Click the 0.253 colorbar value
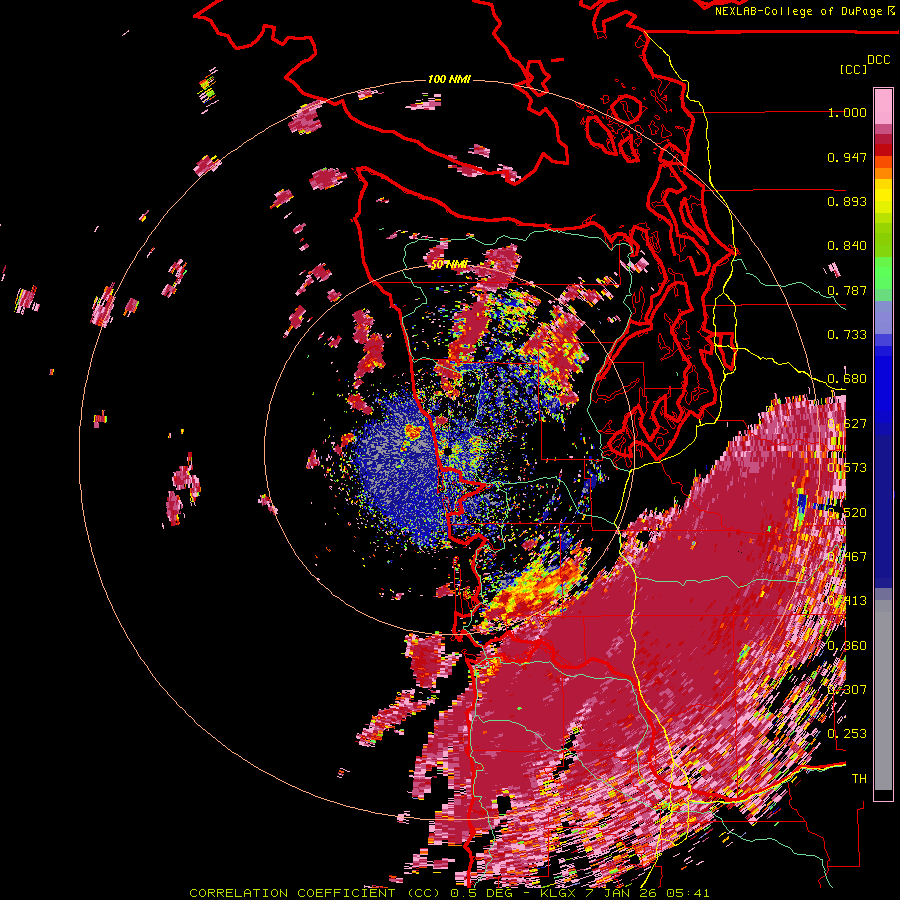Image resolution: width=900 pixels, height=900 pixels. click(847, 734)
